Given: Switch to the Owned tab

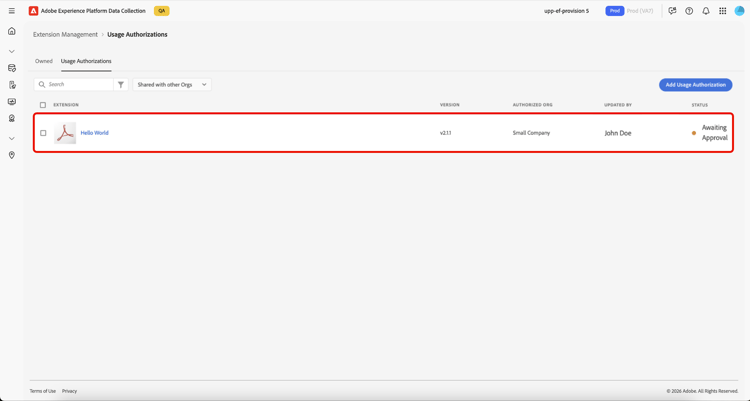Looking at the screenshot, I should click(44, 61).
